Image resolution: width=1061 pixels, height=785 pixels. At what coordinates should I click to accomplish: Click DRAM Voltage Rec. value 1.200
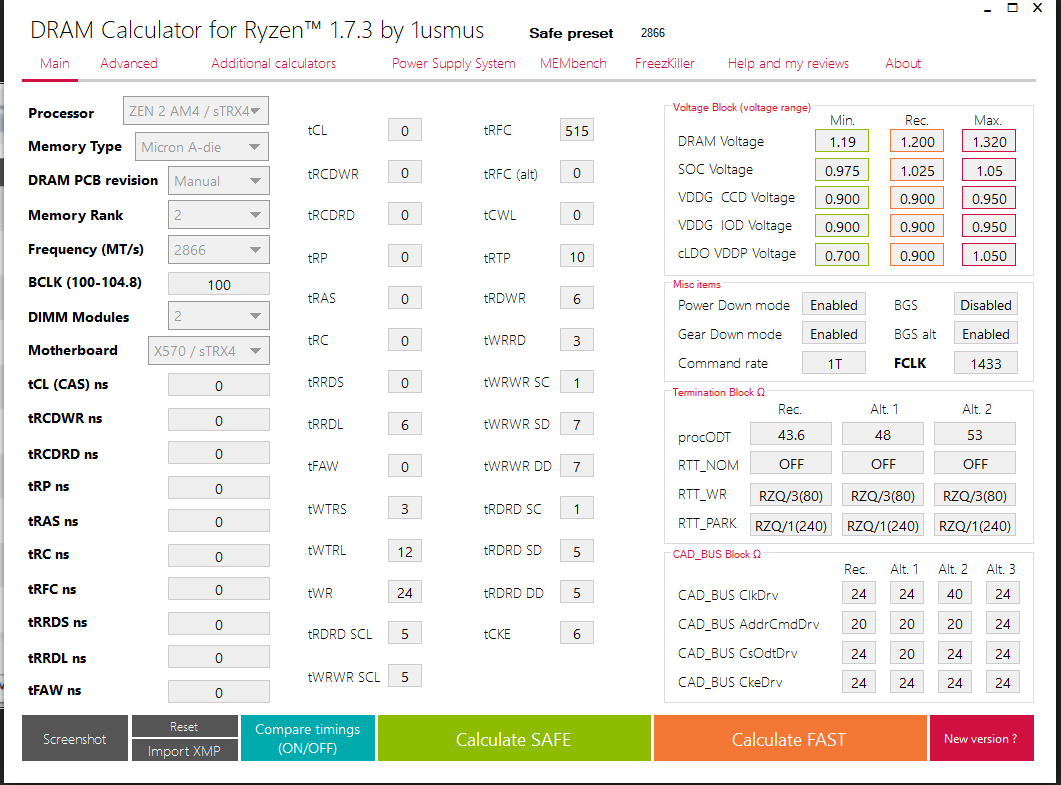(x=917, y=141)
